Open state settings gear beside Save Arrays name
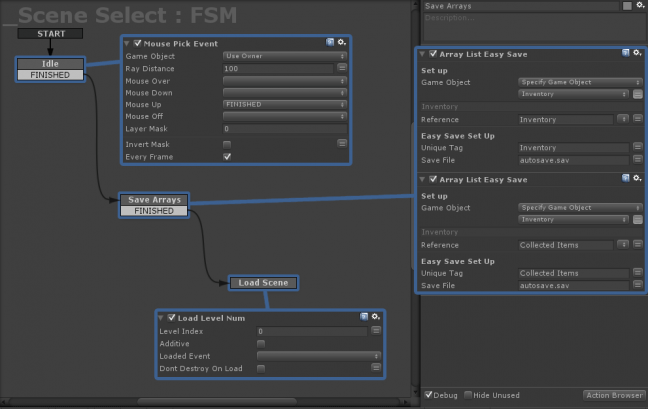The width and height of the screenshot is (648, 409). pos(641,5)
